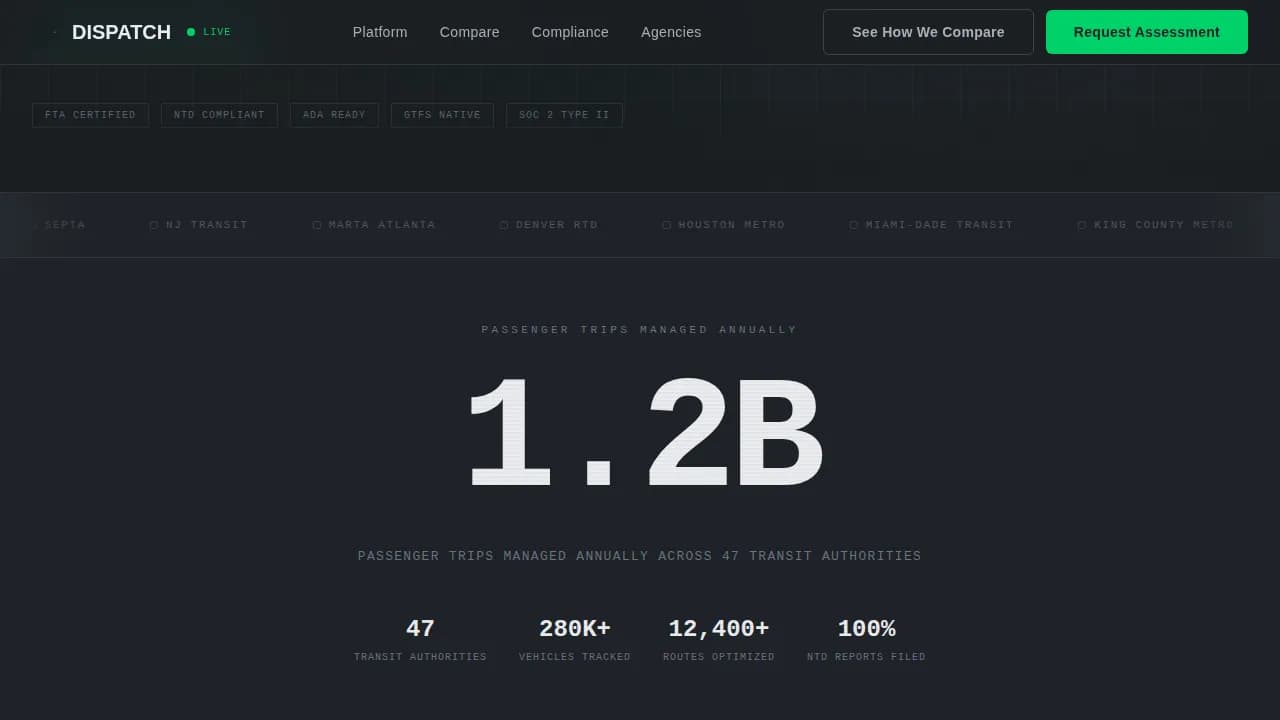Click the small PASSENGER TRIPS MANAGED ANNUALLY heading
The image size is (1280, 720).
tap(640, 330)
